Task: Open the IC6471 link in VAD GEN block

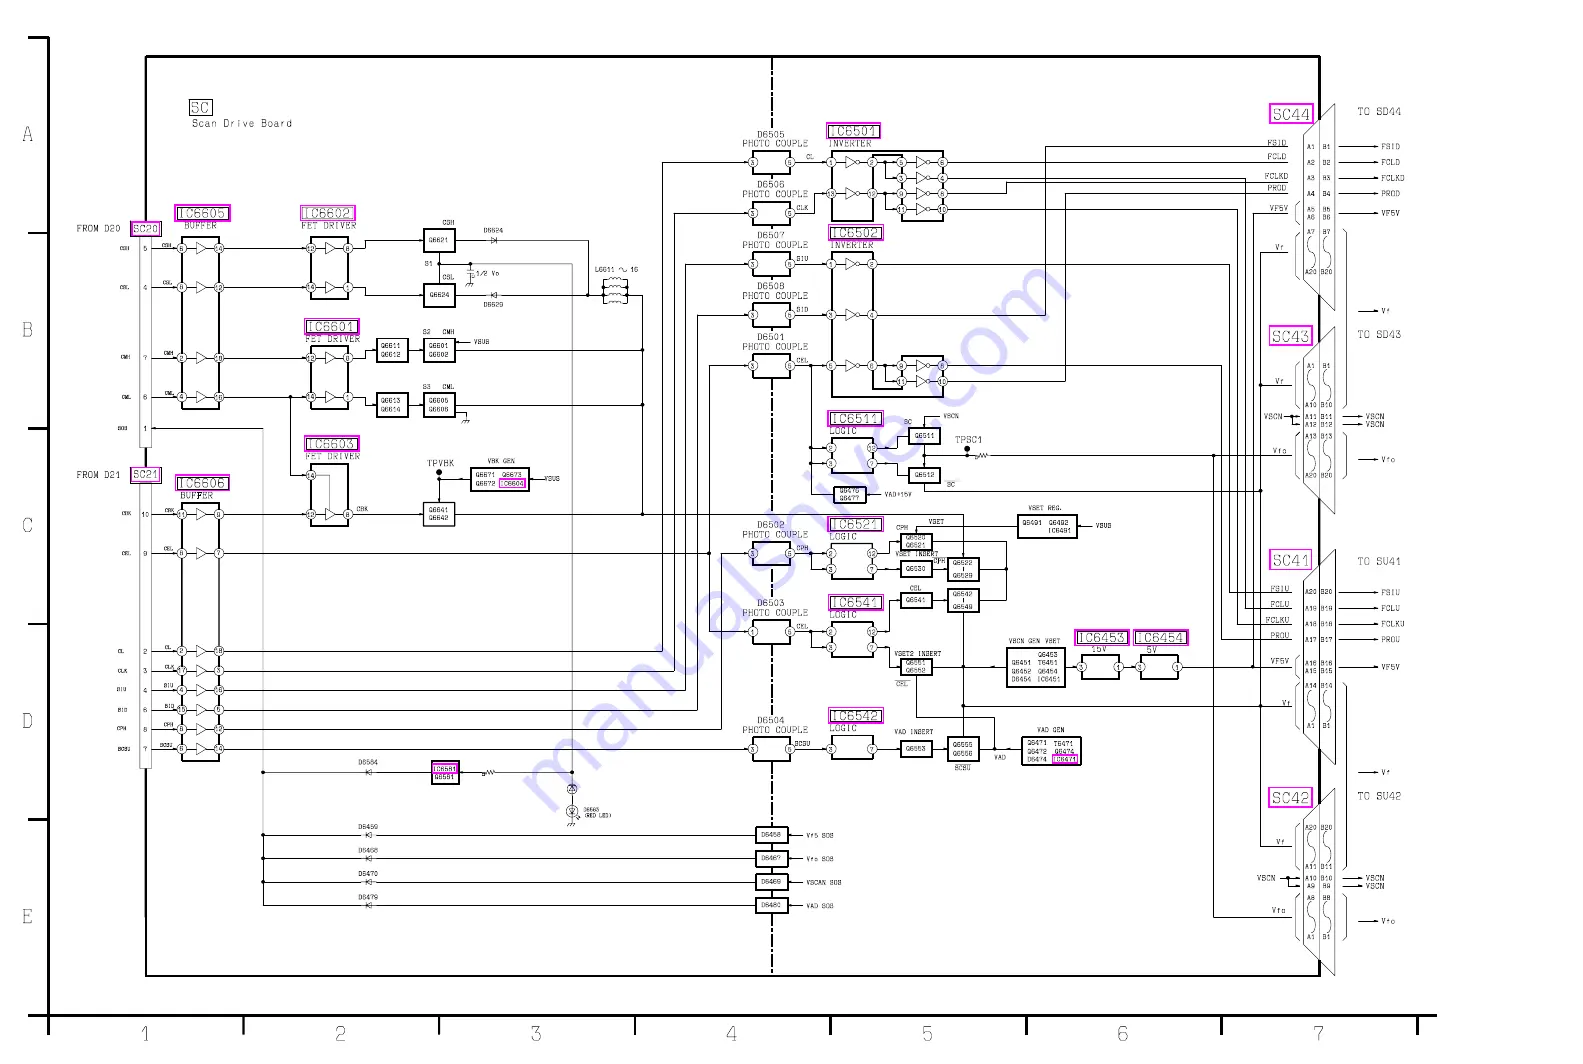Action: 1066,759
